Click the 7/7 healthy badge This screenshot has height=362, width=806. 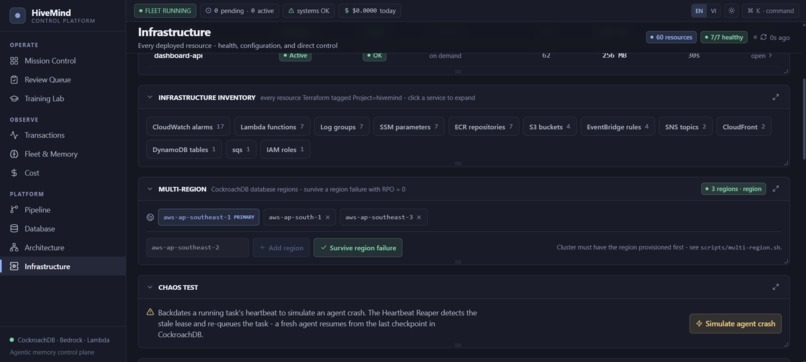[723, 37]
